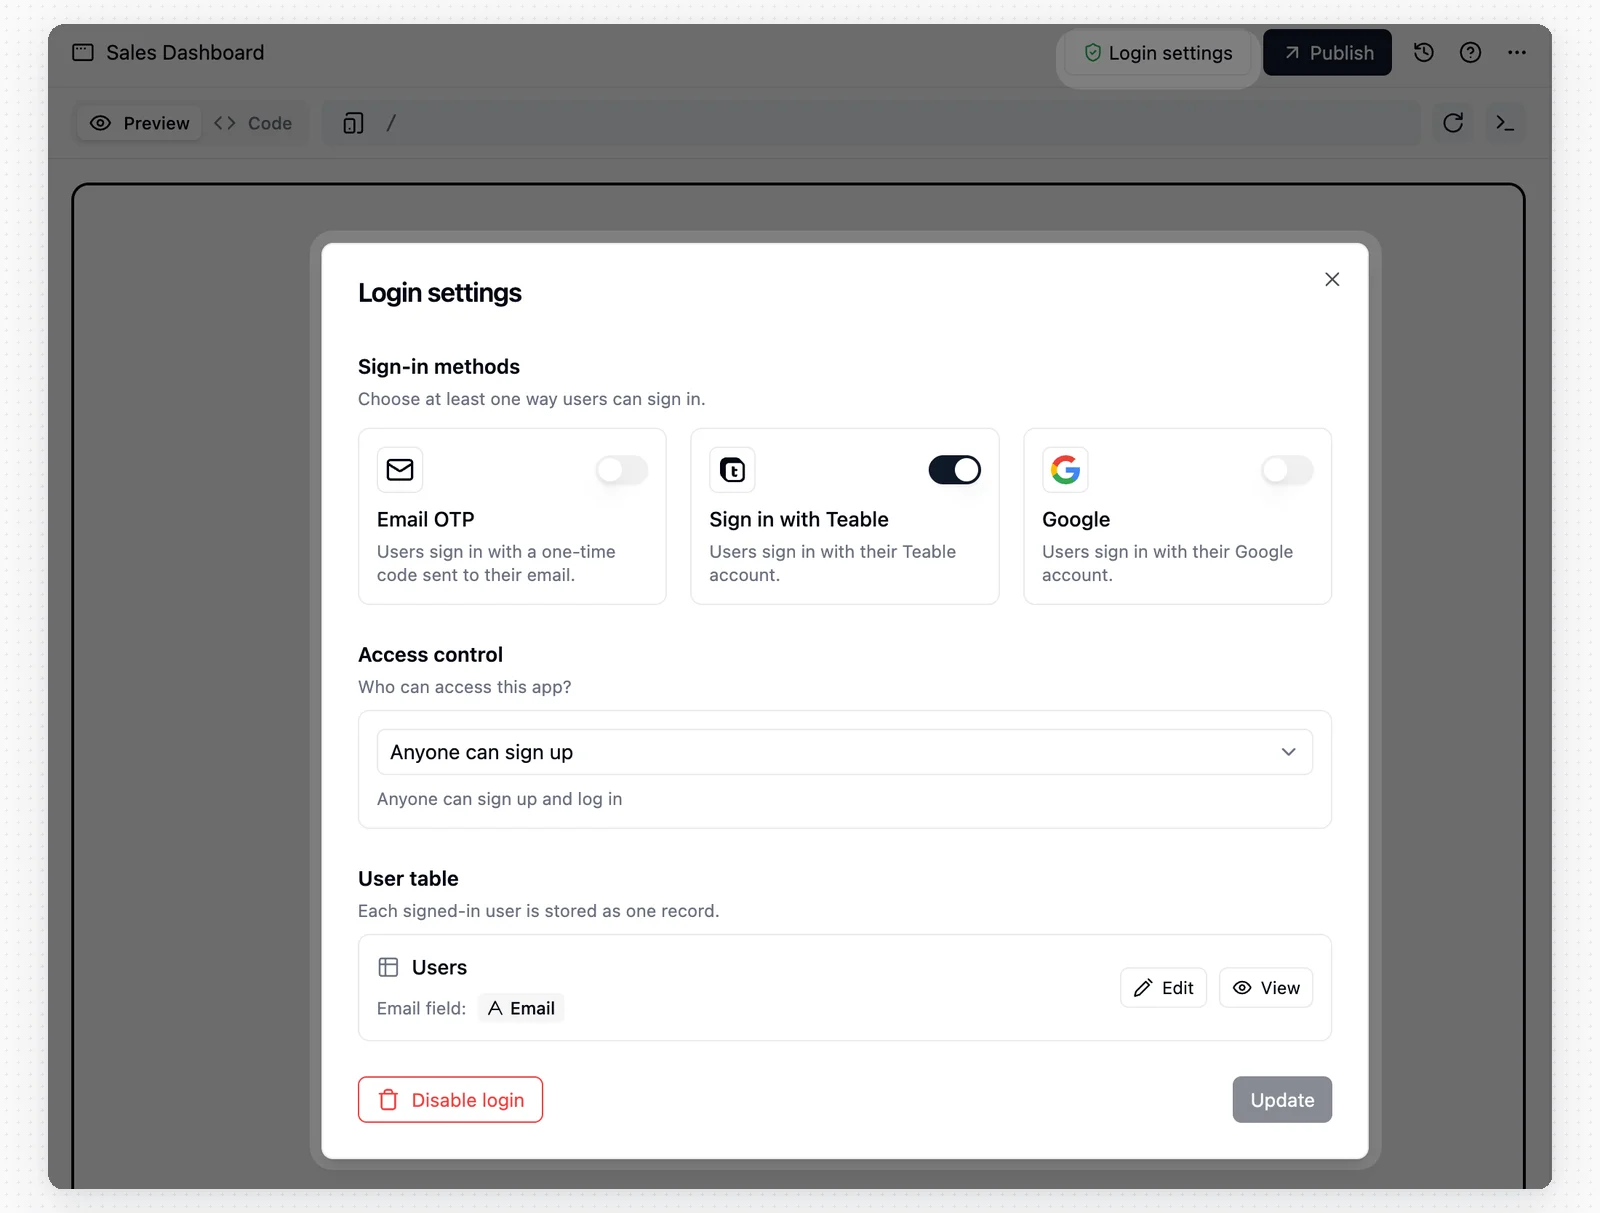Toggle device layout icon in address bar
This screenshot has width=1600, height=1213.
coord(353,123)
